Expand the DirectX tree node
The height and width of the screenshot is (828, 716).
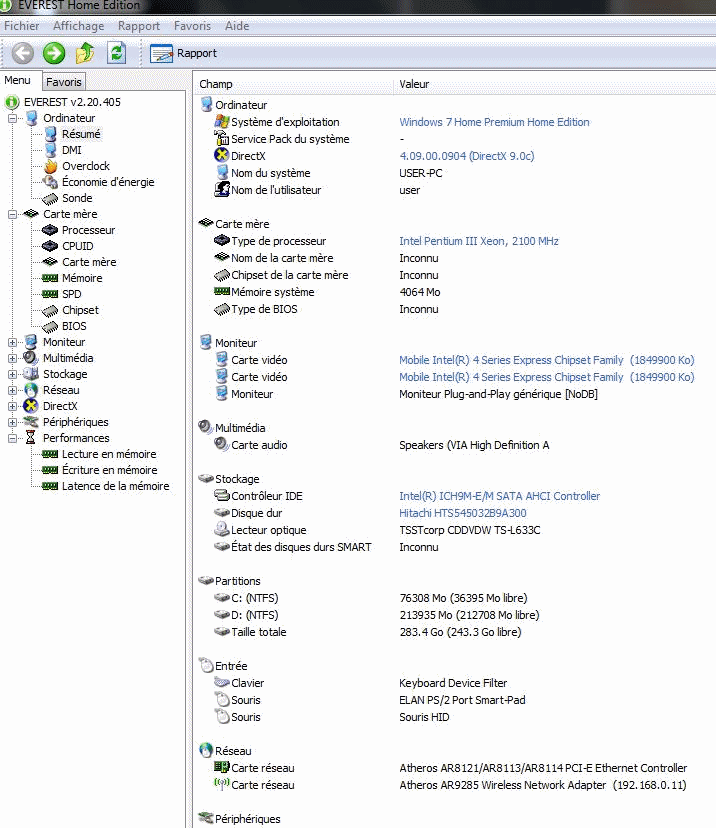coord(13,406)
